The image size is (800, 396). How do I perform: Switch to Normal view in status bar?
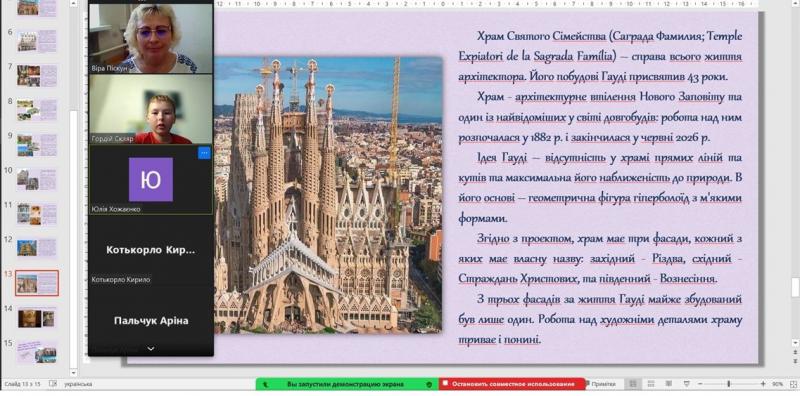pyautogui.click(x=633, y=384)
